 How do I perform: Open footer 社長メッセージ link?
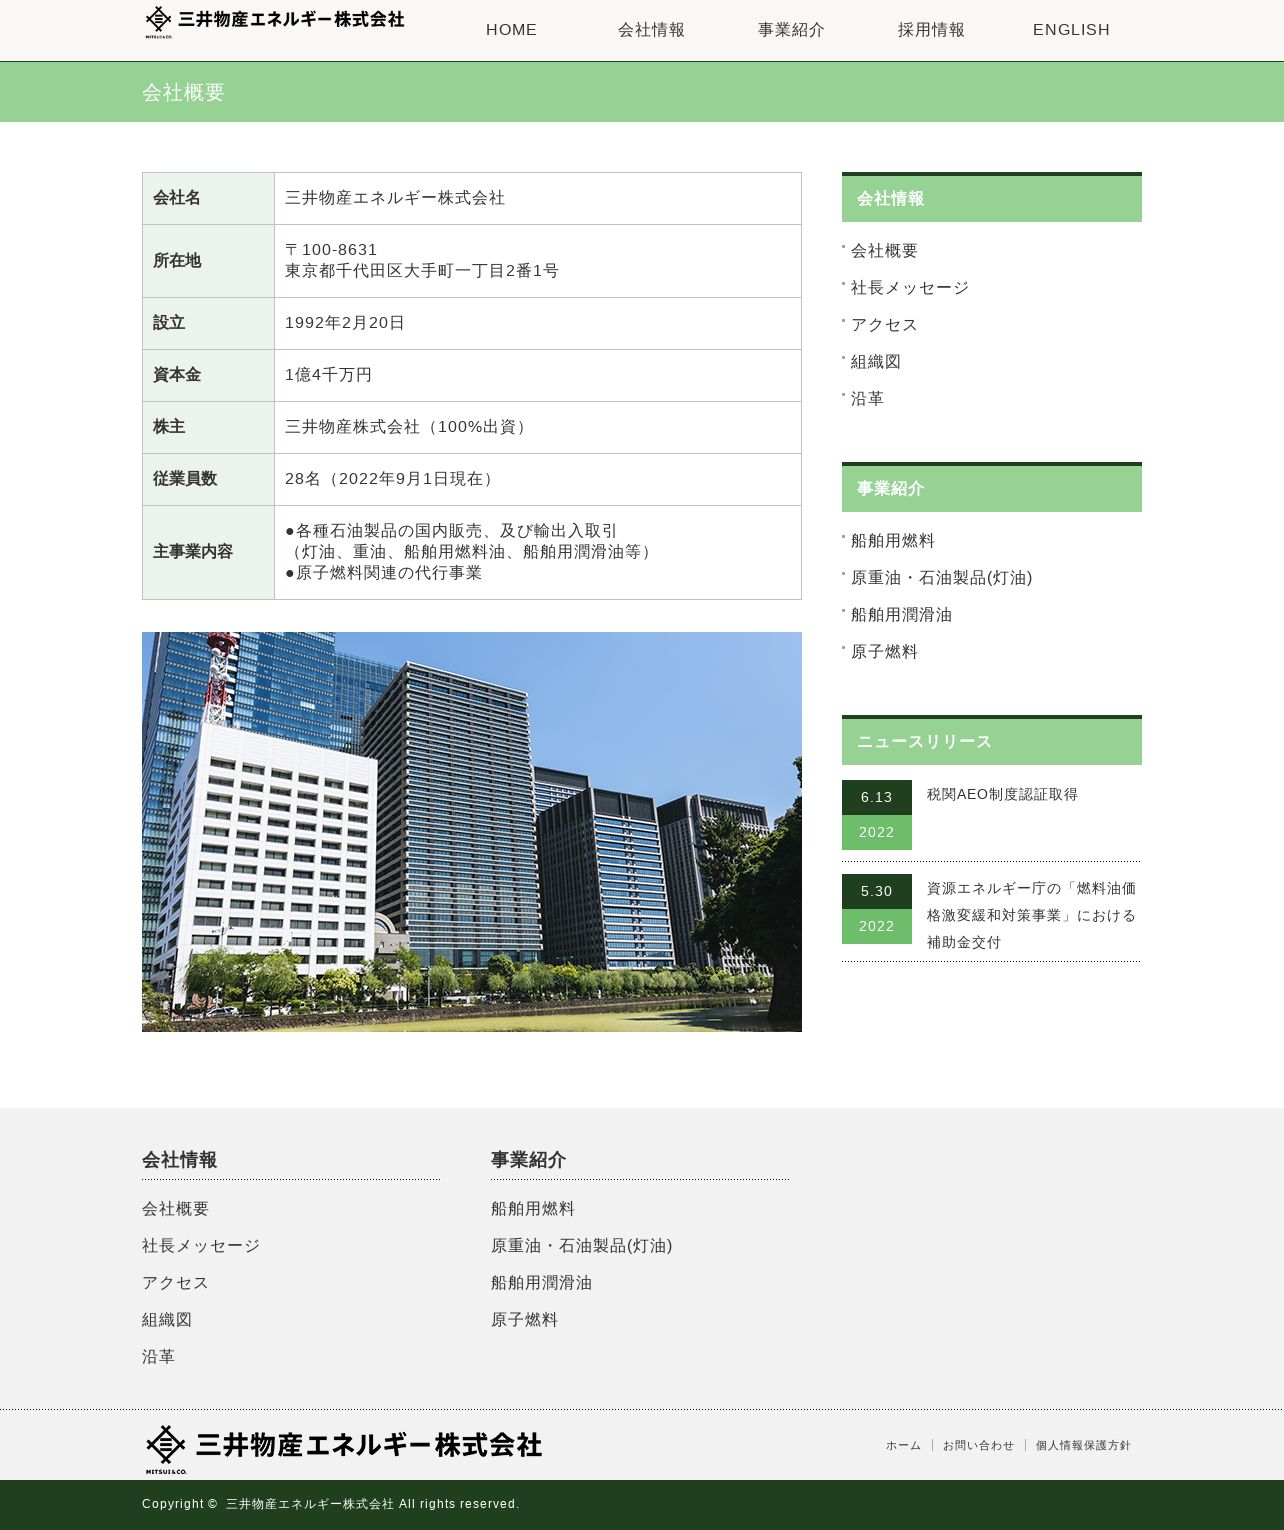[200, 1246]
